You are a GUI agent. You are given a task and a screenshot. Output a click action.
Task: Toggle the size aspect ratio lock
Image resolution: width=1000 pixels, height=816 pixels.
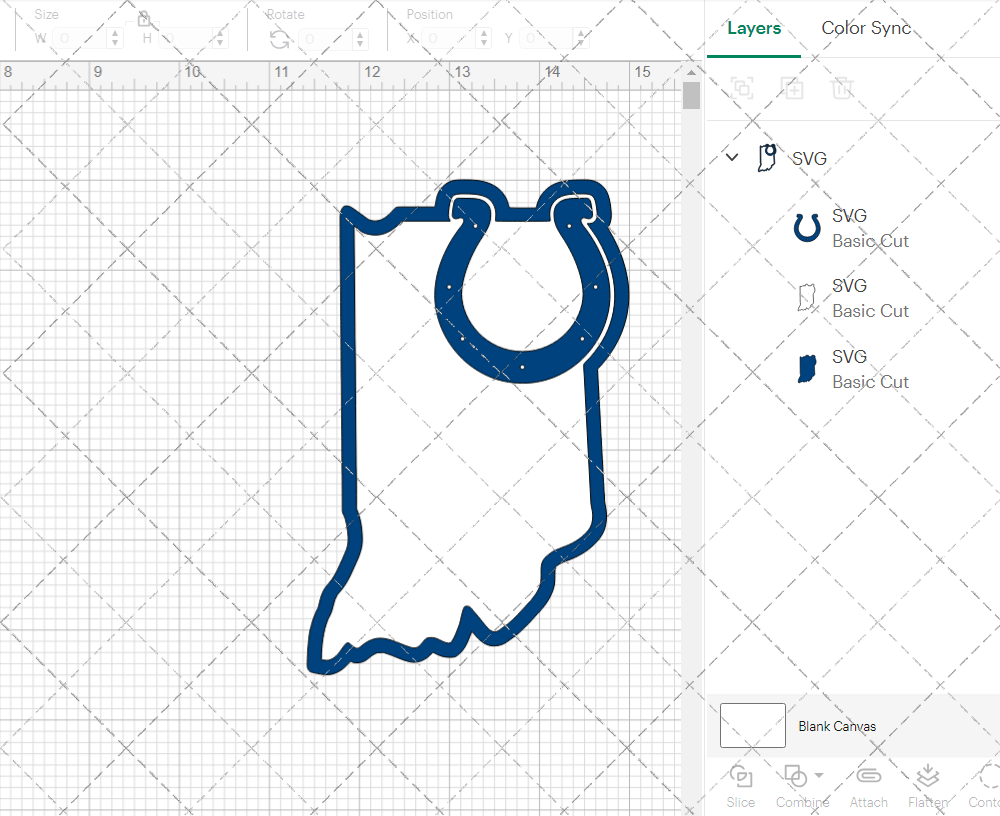coord(143,18)
